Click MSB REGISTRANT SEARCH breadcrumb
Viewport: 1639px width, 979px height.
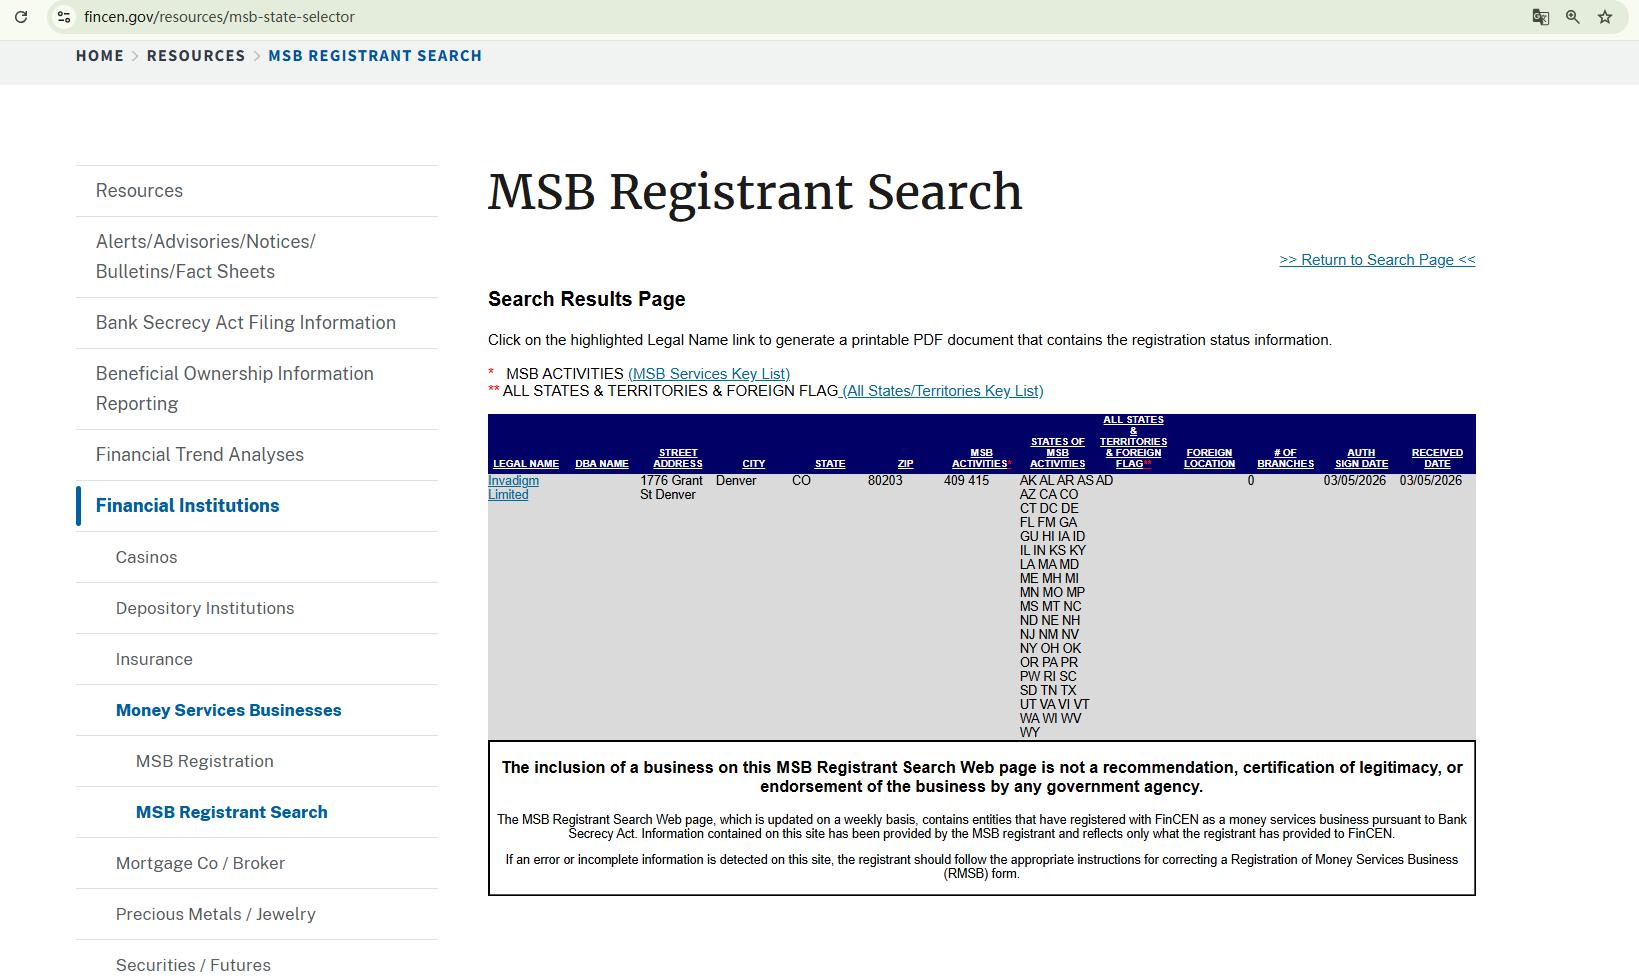coord(375,56)
